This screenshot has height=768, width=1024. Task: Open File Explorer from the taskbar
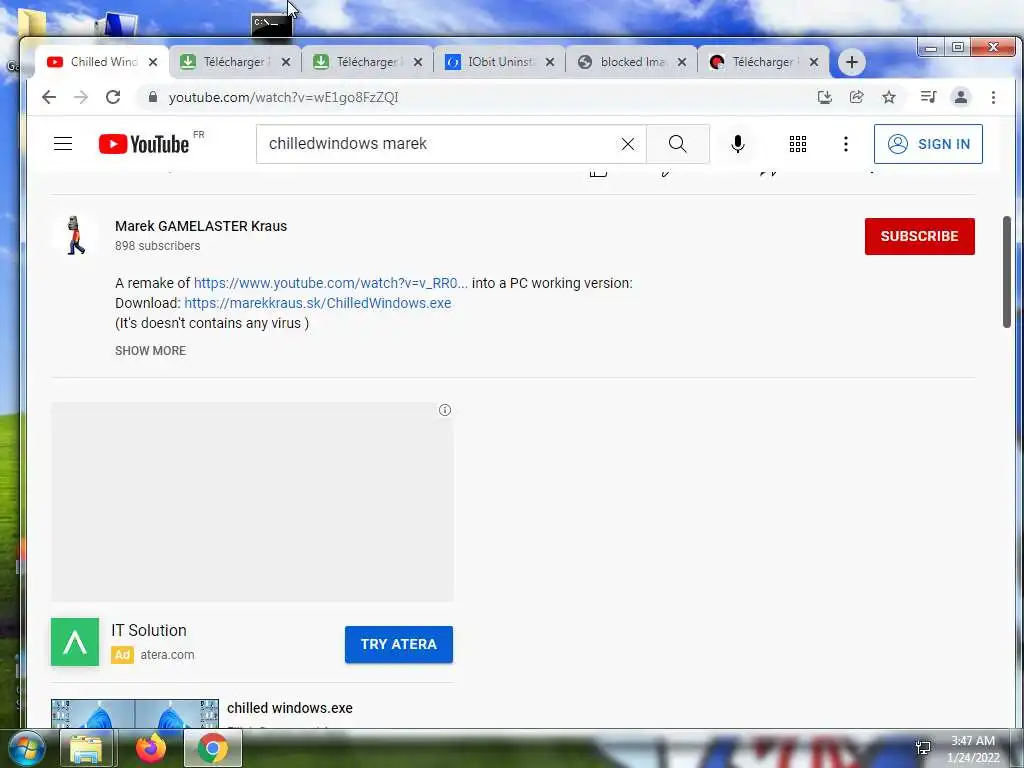86,748
